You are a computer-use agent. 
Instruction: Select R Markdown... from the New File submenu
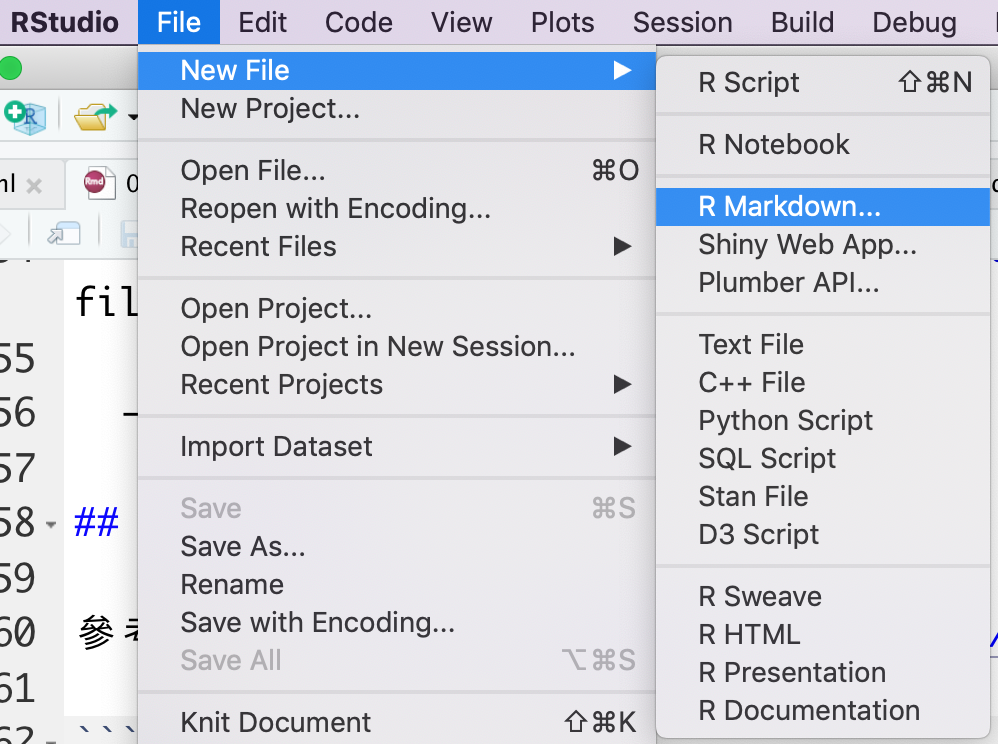789,206
